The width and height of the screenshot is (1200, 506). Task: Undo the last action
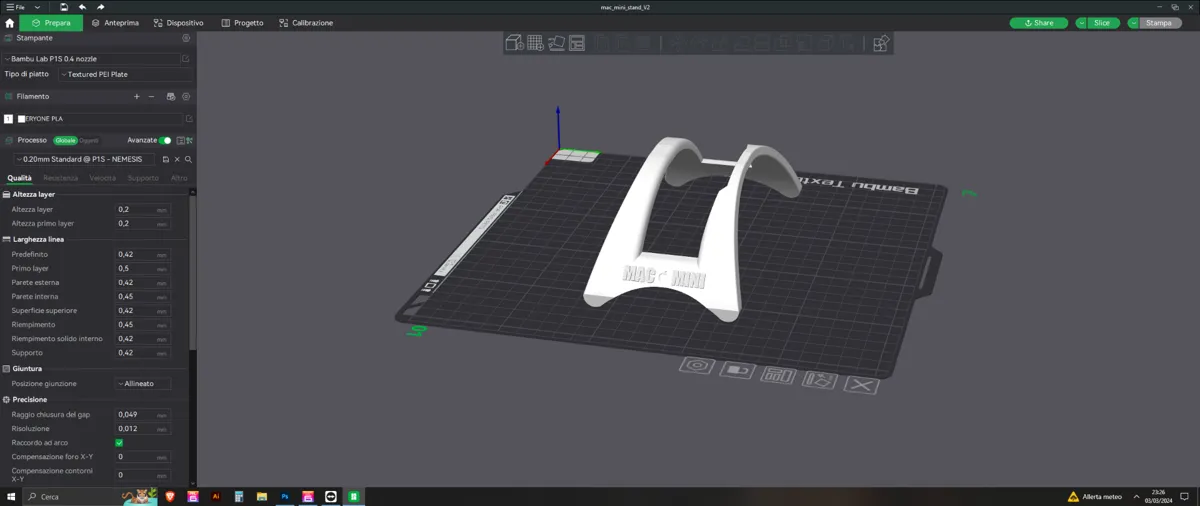coord(82,7)
